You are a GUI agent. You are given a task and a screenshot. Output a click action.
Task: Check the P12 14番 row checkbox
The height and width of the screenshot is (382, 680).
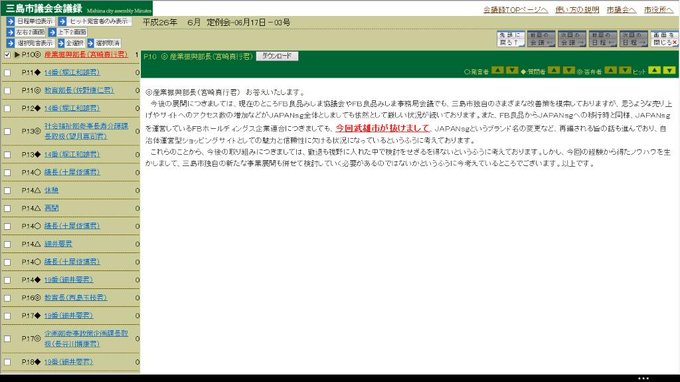pyautogui.click(x=7, y=108)
